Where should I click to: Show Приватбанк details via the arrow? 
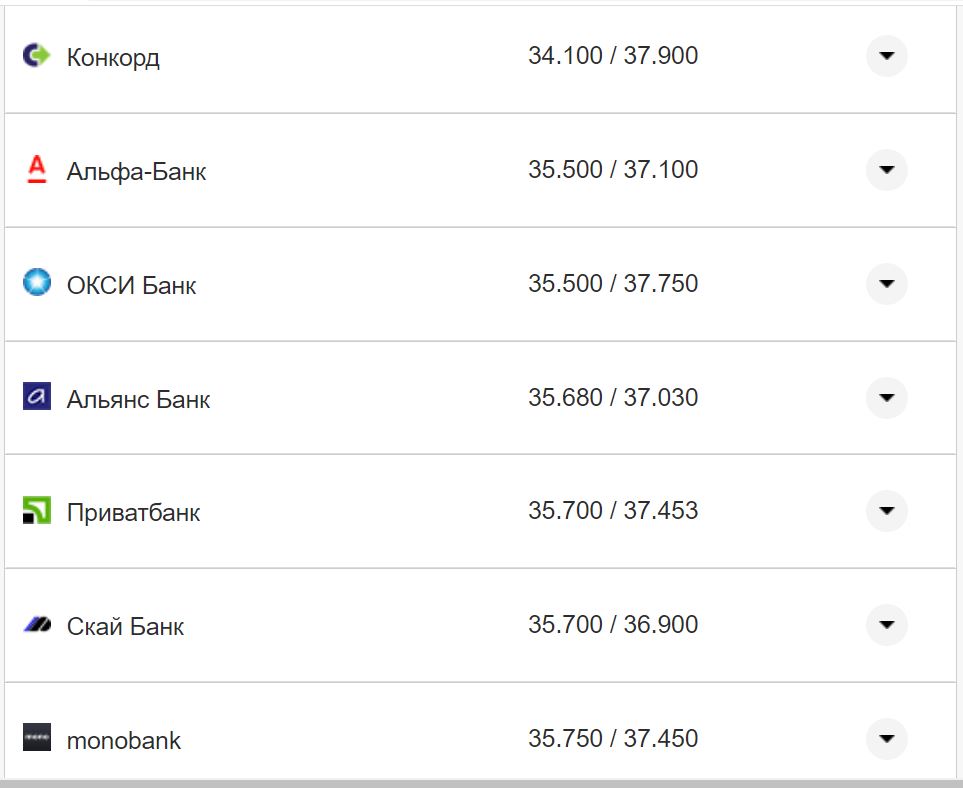pos(886,511)
